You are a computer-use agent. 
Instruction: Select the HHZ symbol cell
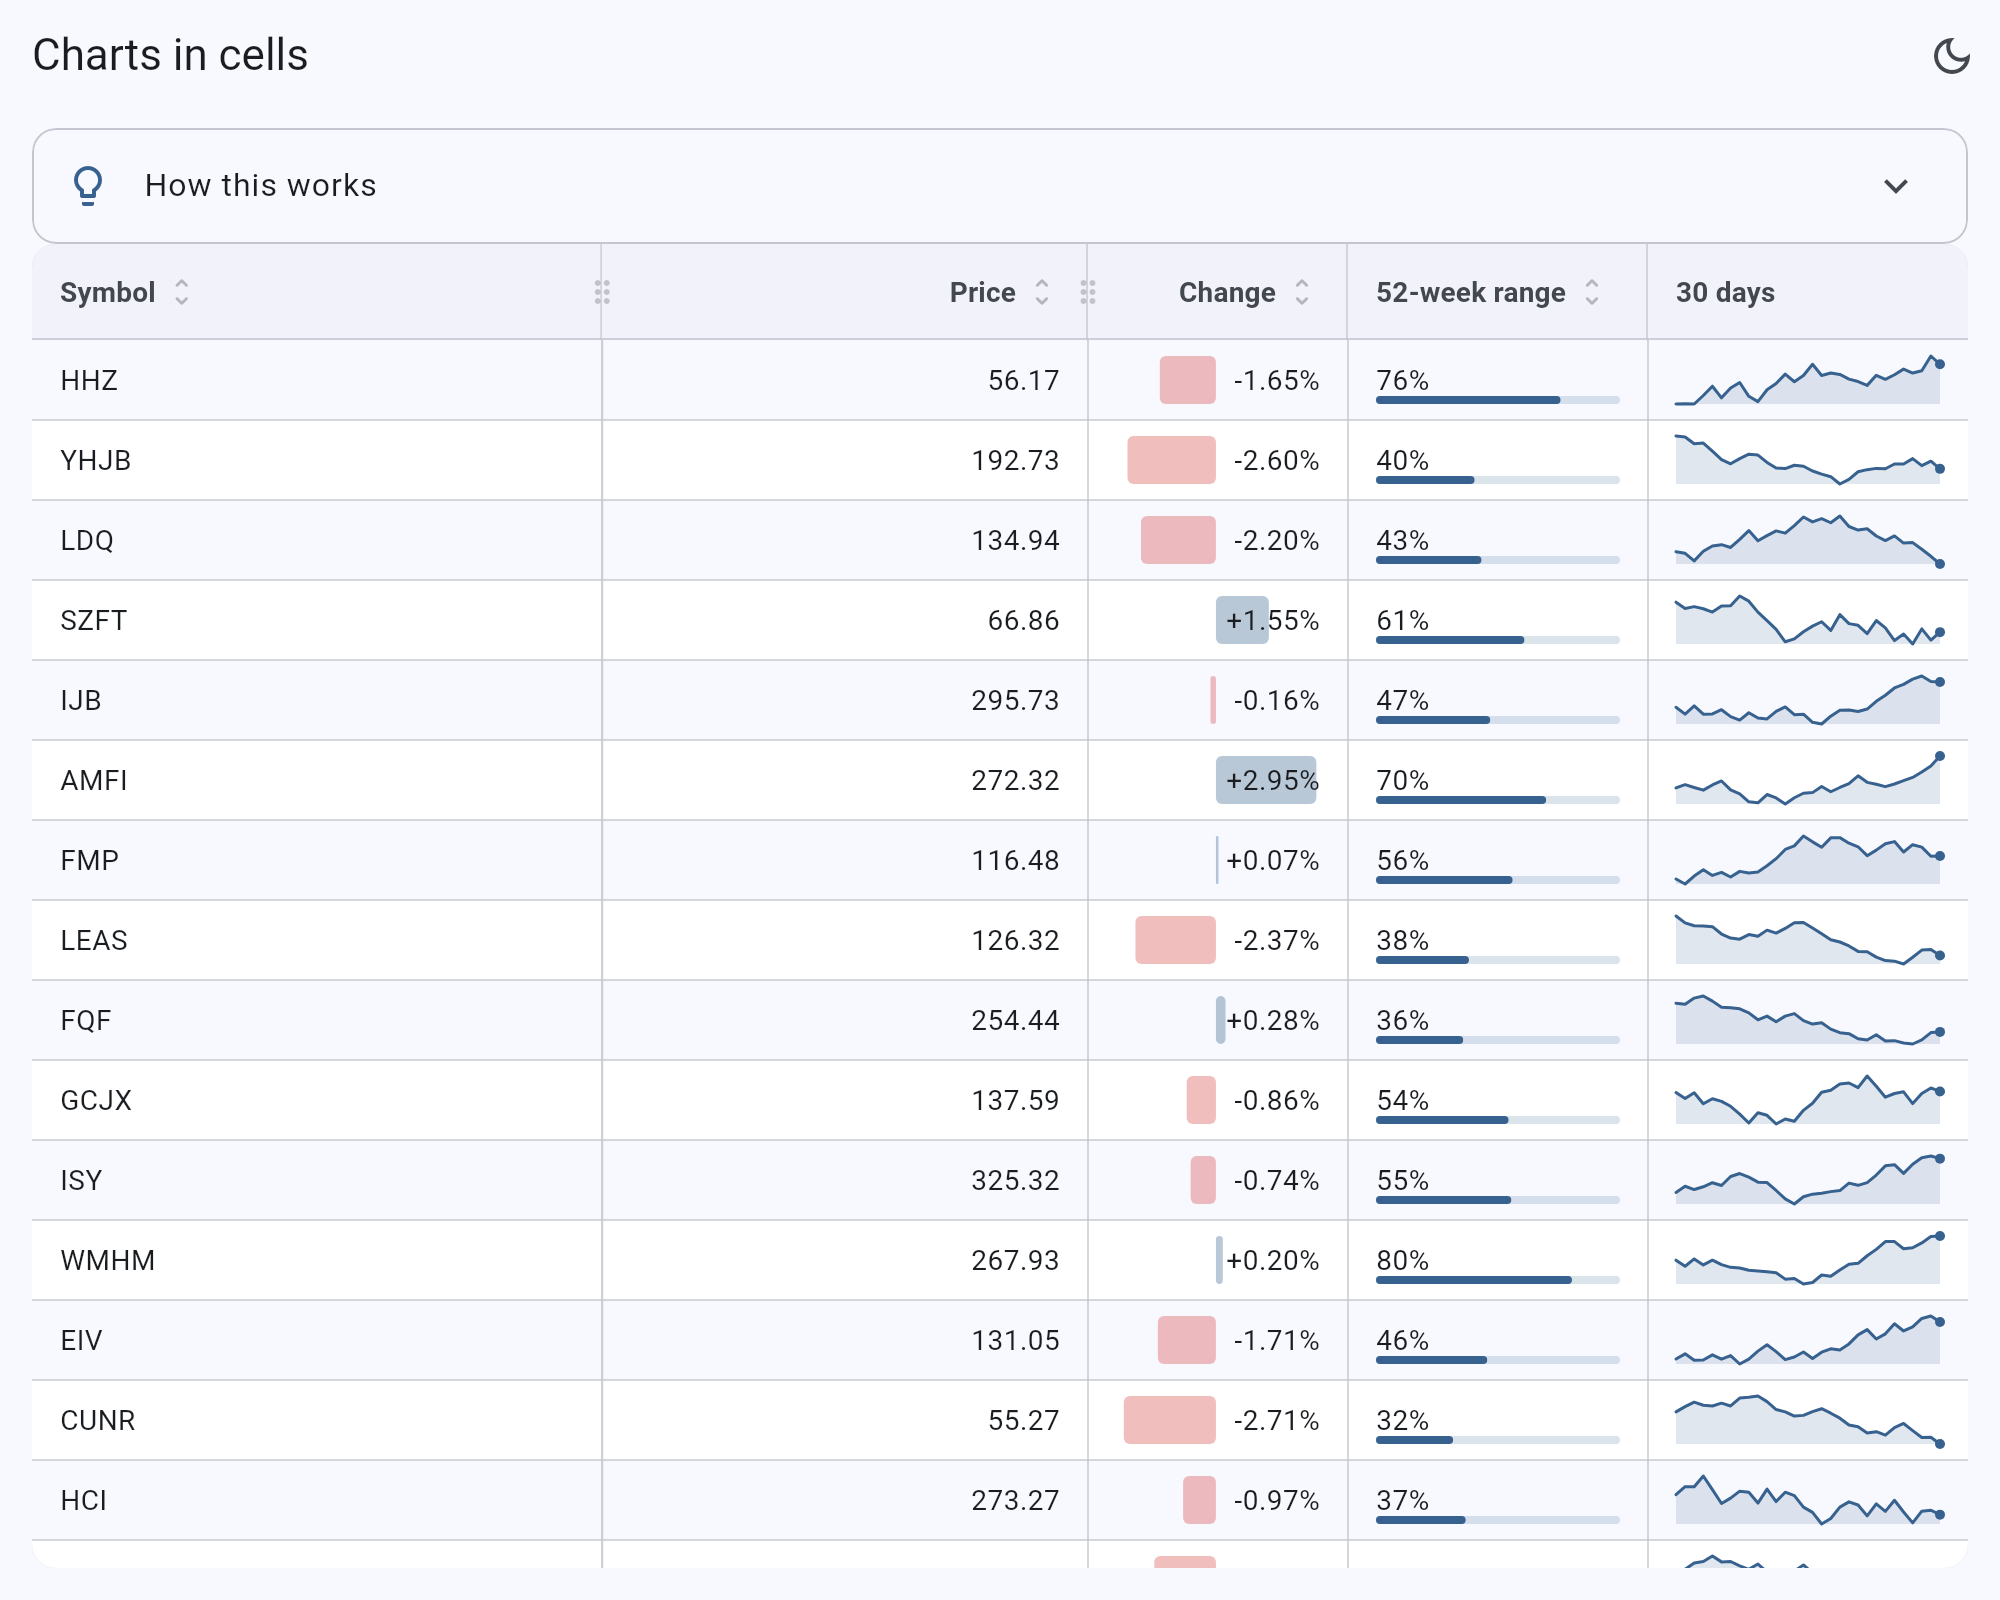(317, 380)
